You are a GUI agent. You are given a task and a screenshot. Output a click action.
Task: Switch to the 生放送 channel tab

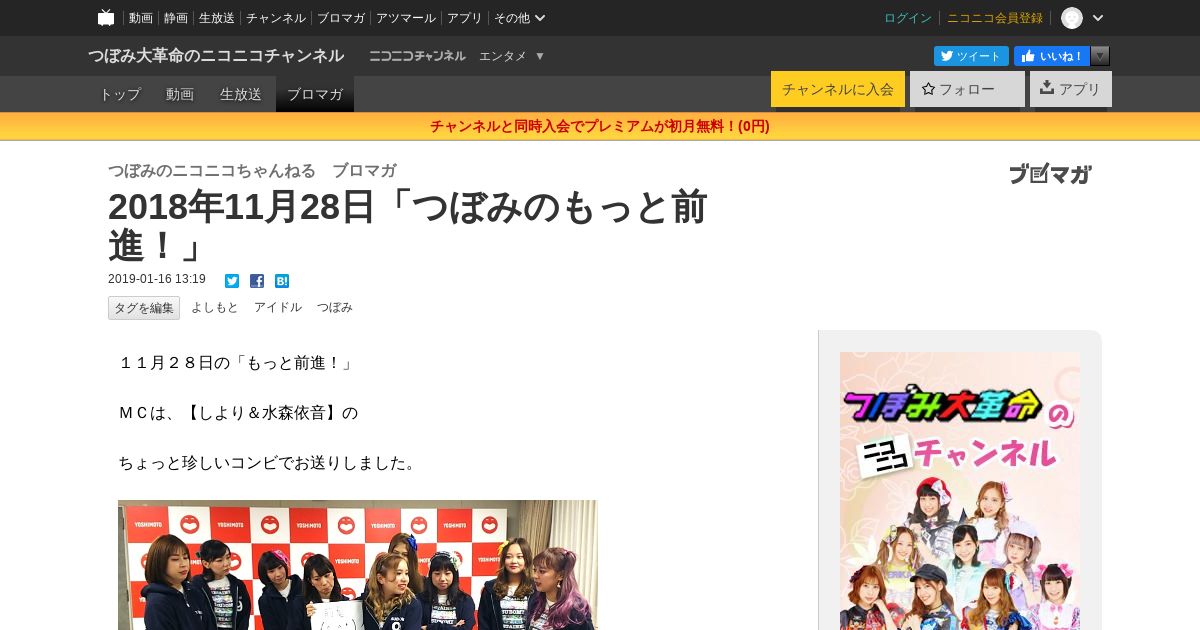pos(241,94)
